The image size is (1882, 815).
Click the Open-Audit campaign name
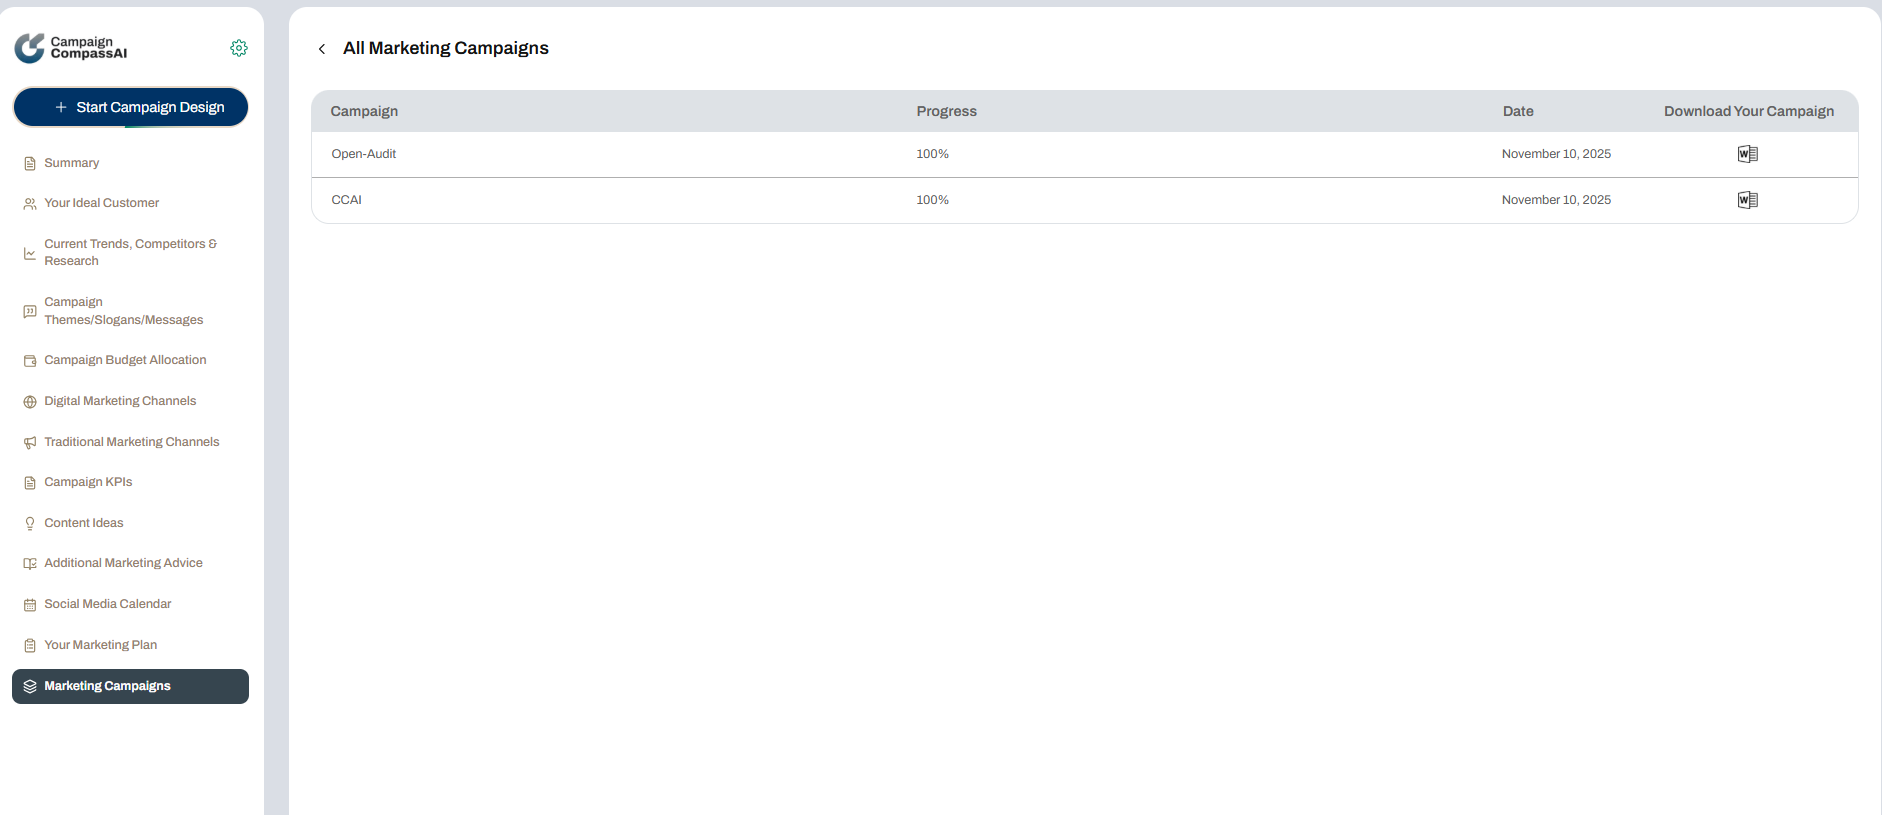click(364, 154)
